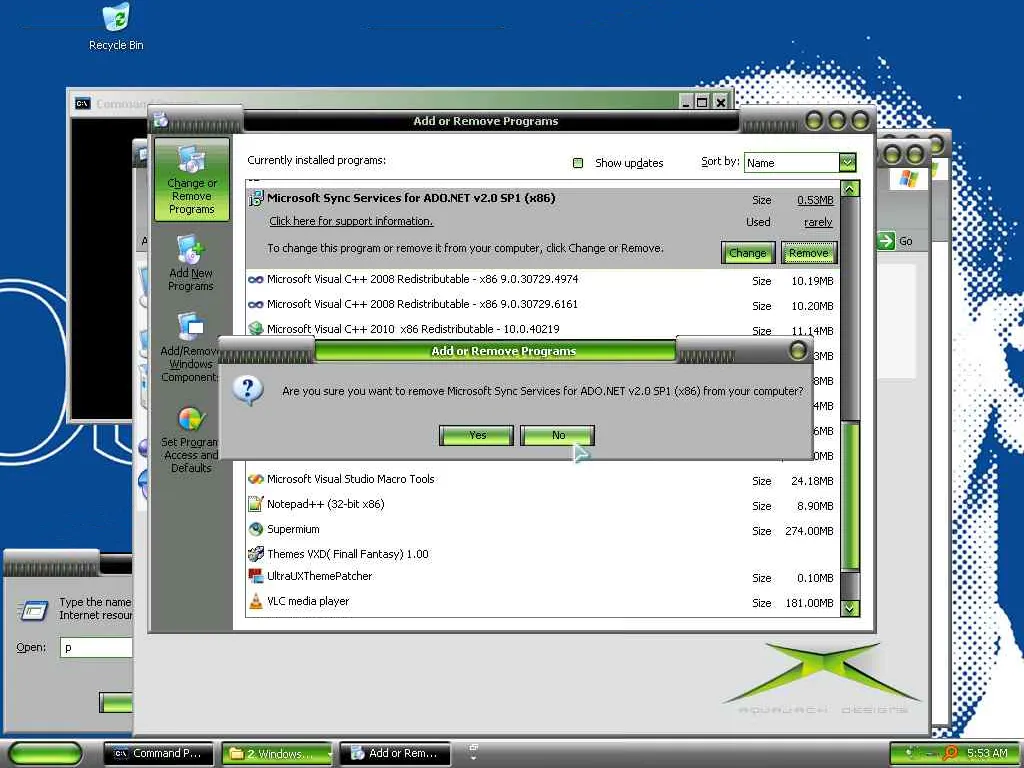Click the Open input field in Run dialog
Viewport: 1024px width, 768px height.
[x=97, y=647]
